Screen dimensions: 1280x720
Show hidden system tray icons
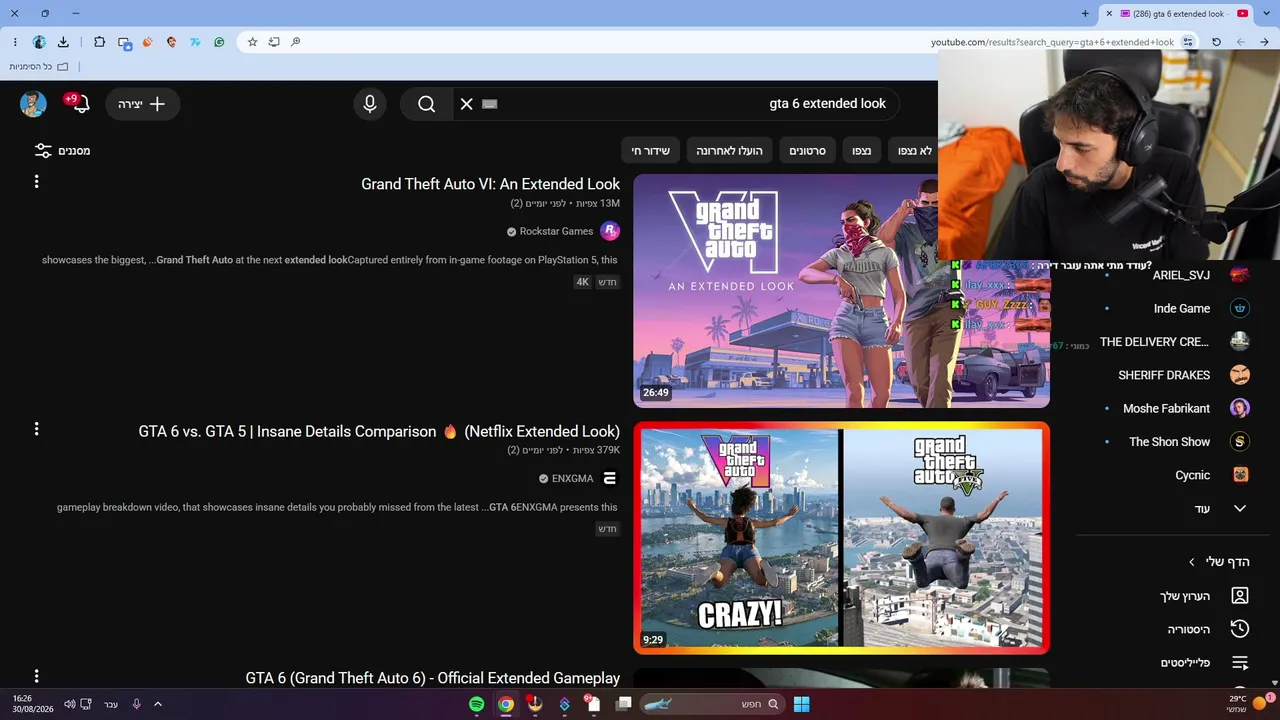(157, 704)
